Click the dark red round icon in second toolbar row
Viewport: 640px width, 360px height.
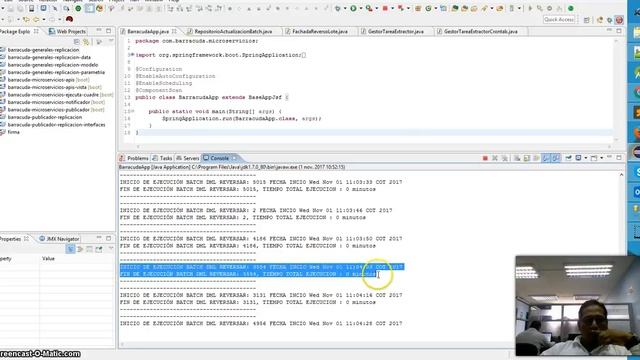click(69, 19)
